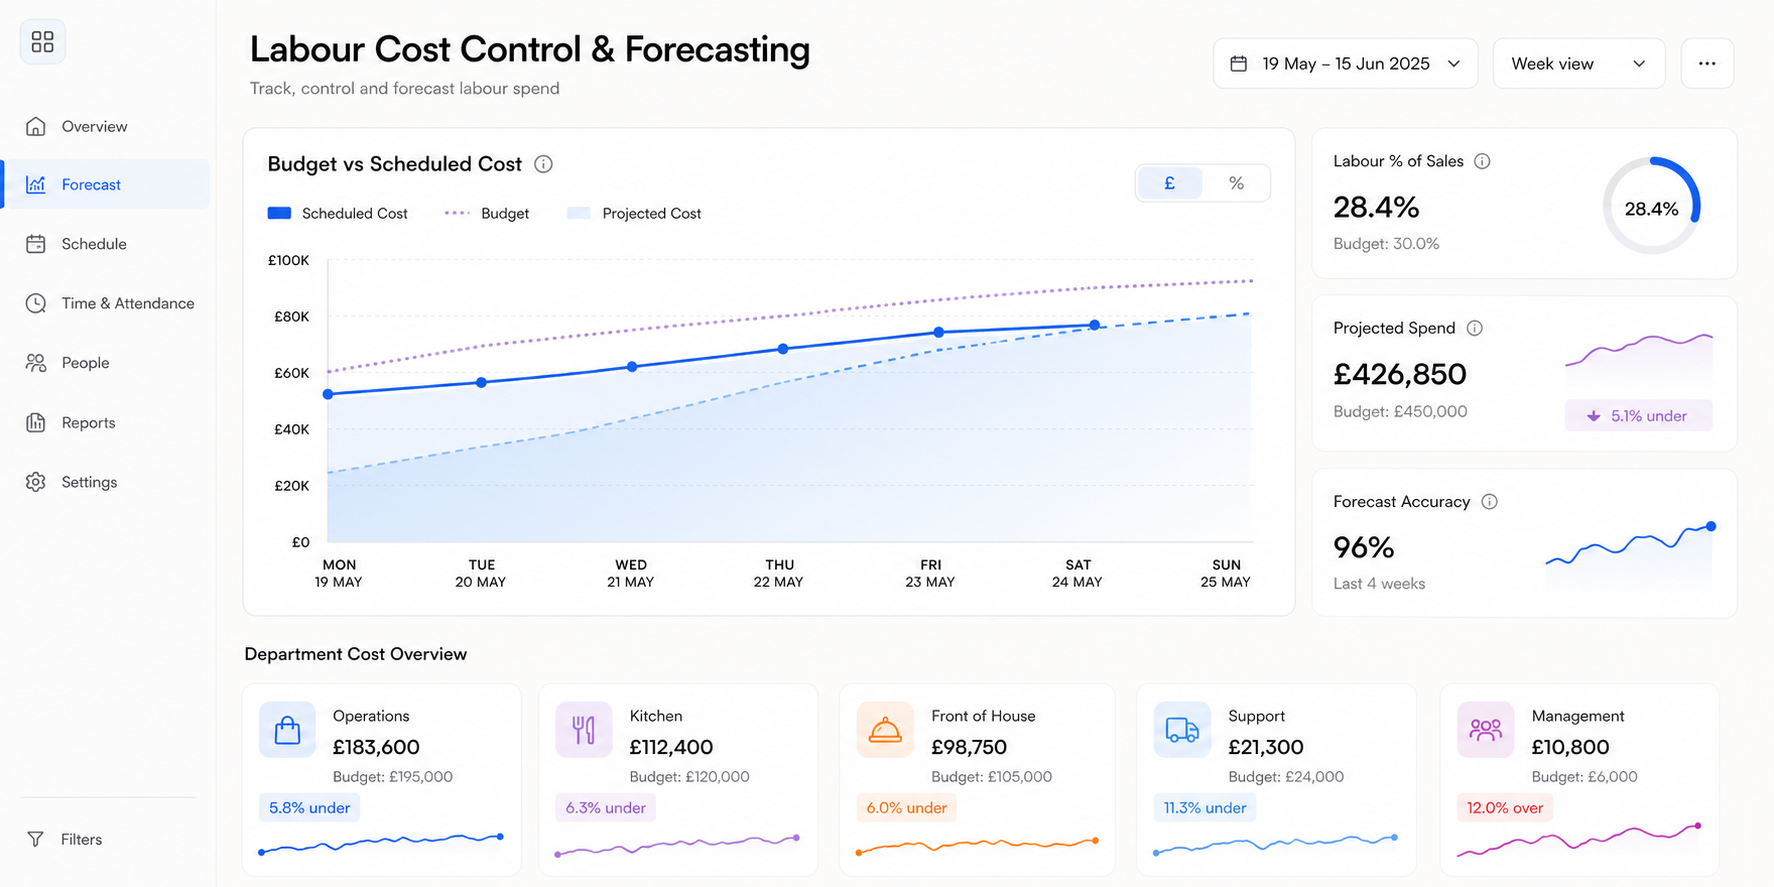Click info icon next to Projected Spend
The image size is (1774, 887).
1474,328
